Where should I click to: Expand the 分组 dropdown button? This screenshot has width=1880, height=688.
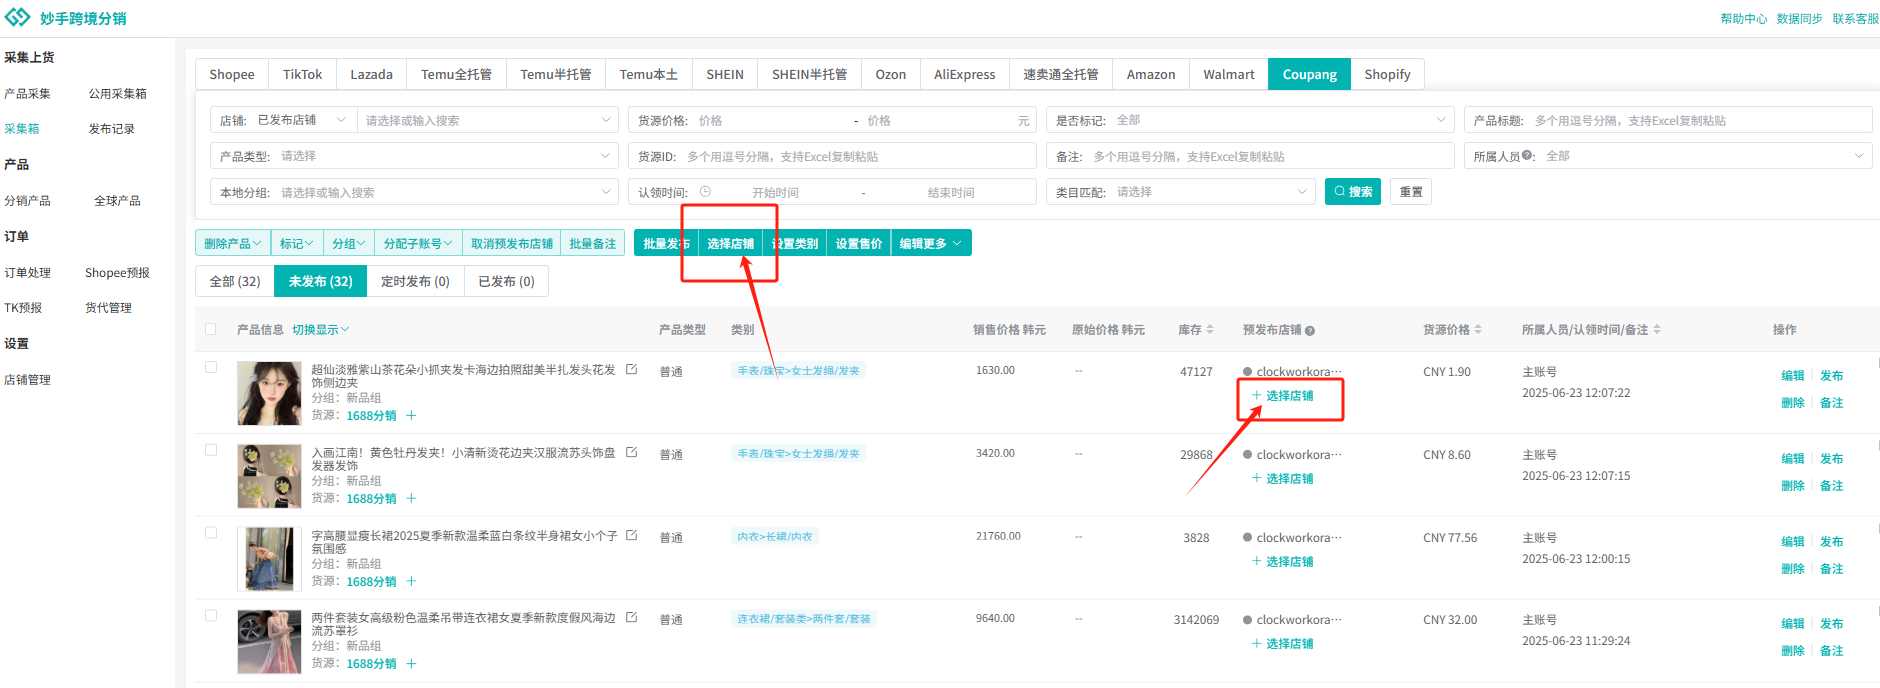click(349, 243)
